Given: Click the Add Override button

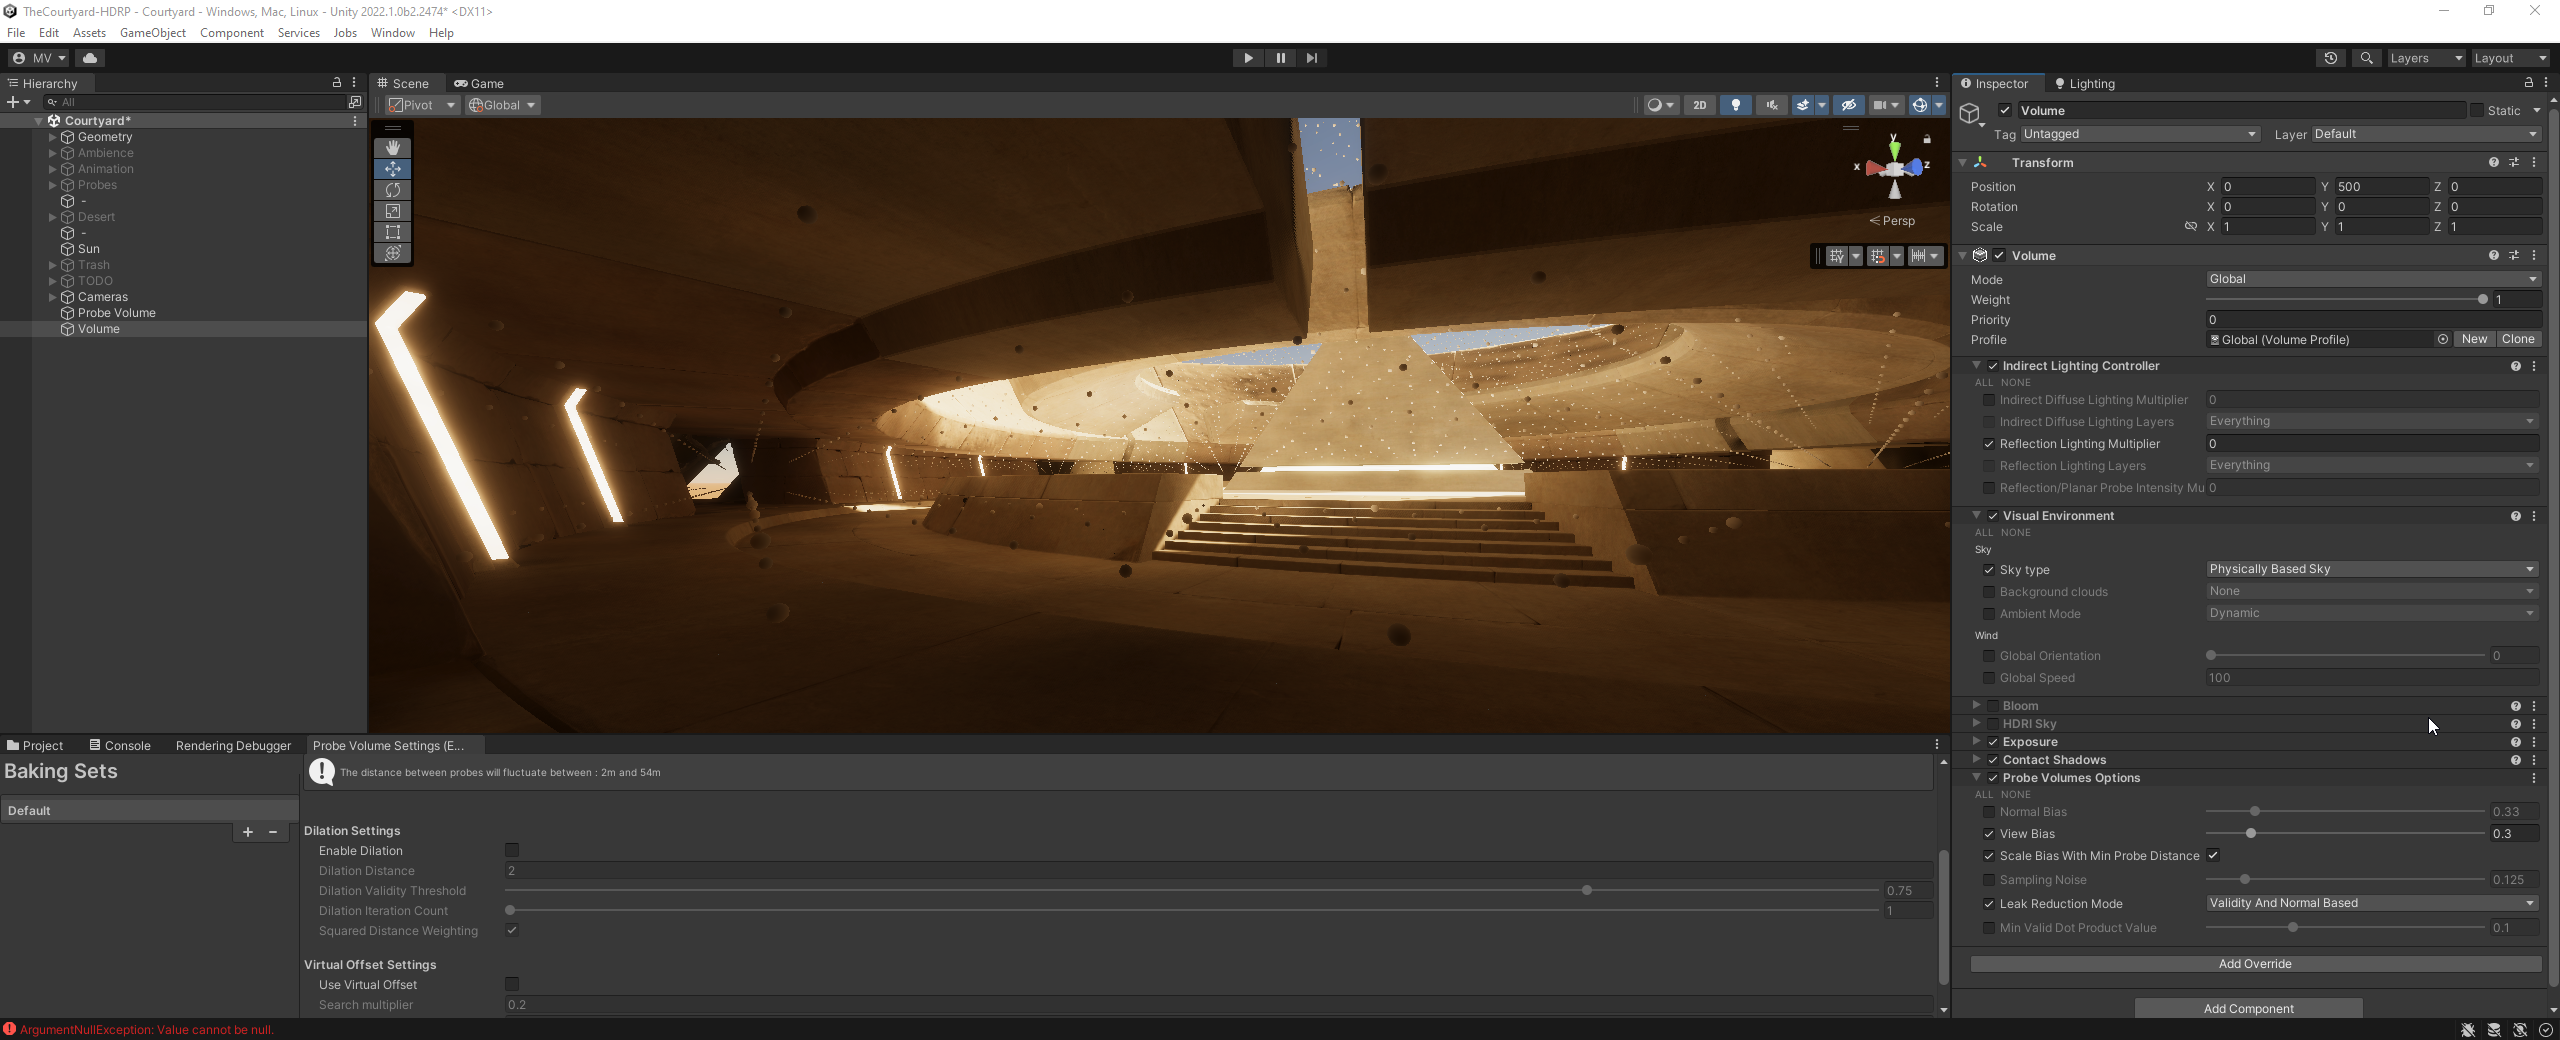Looking at the screenshot, I should click(x=2254, y=964).
